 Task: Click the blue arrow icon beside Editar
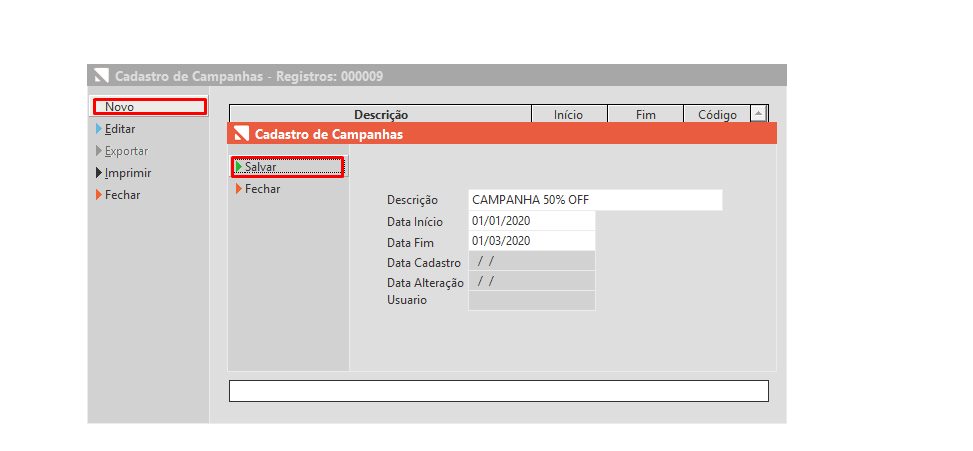click(99, 129)
